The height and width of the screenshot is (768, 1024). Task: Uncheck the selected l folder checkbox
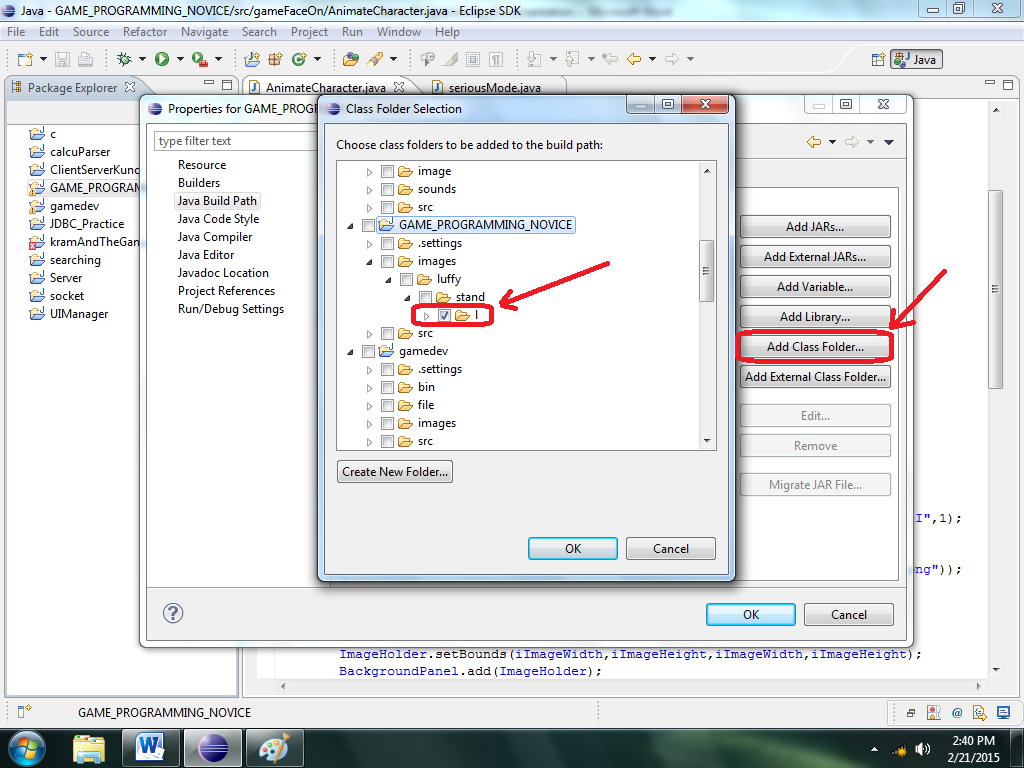(x=442, y=315)
